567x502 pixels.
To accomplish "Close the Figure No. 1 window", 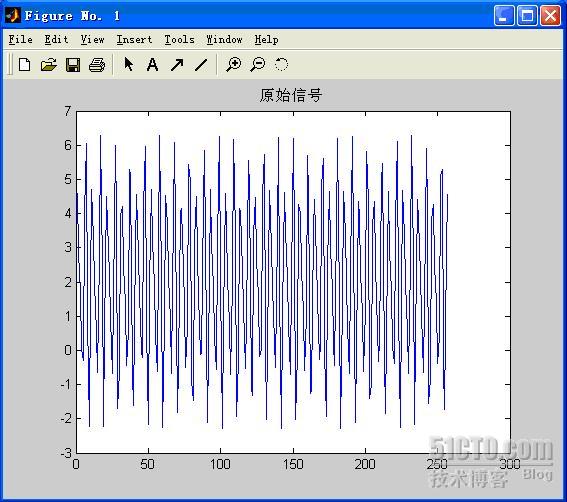I will 550,16.
